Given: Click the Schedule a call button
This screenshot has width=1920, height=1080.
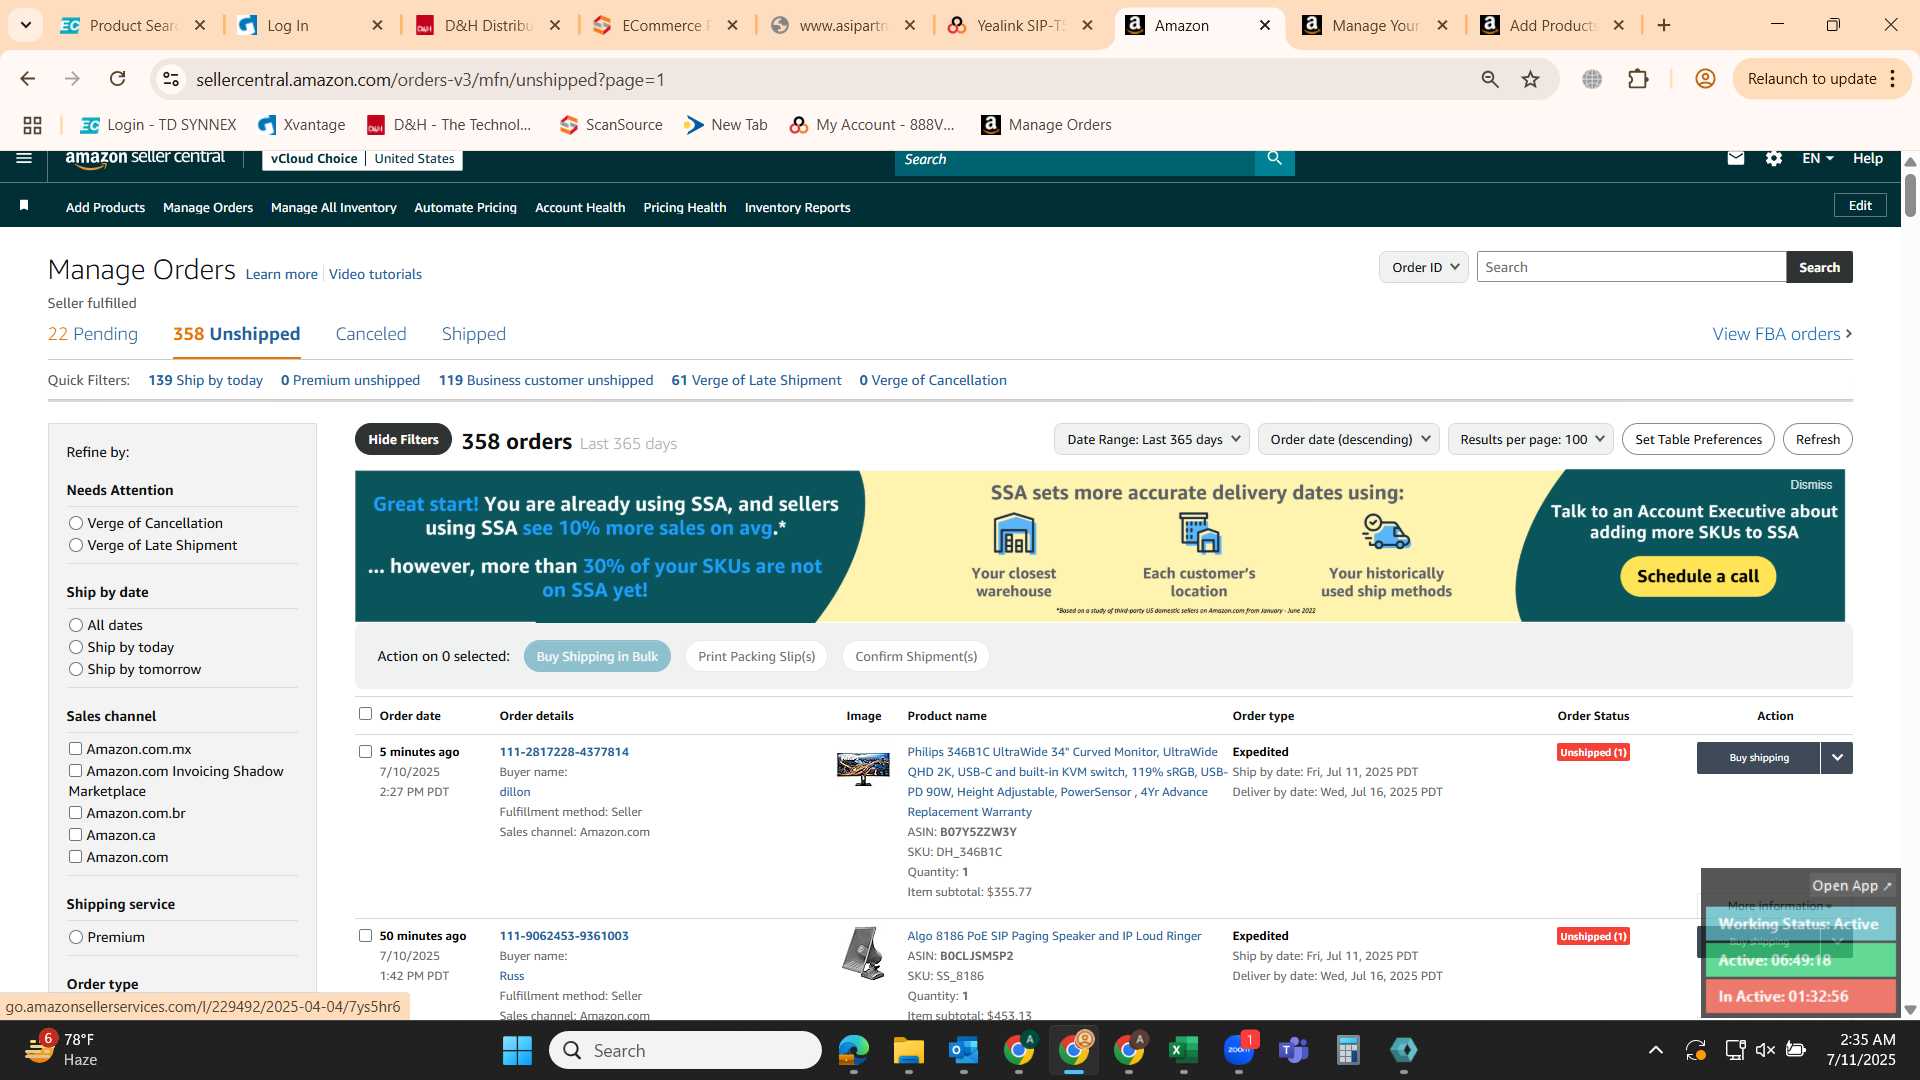Looking at the screenshot, I should [x=1698, y=576].
